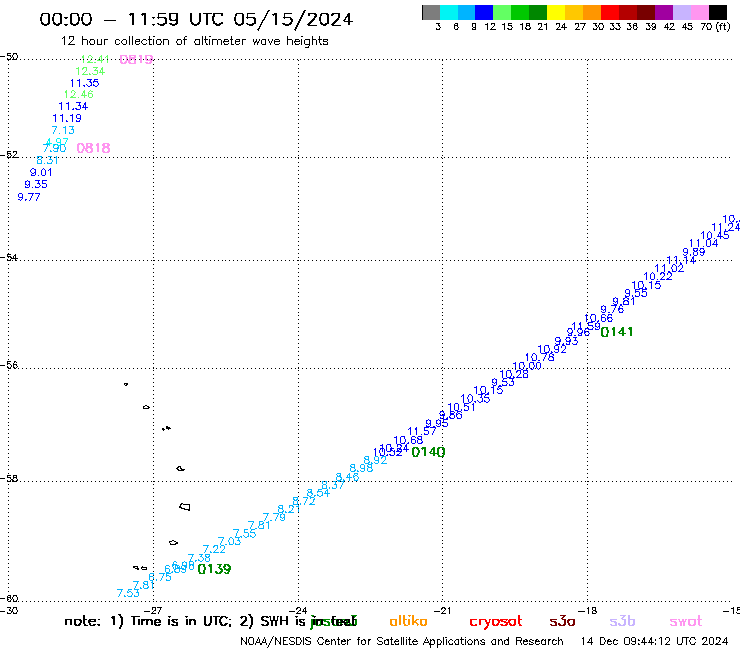Screen dimensions: 740x650
Task: Click the wave height value 10.51
Action: 461,407
